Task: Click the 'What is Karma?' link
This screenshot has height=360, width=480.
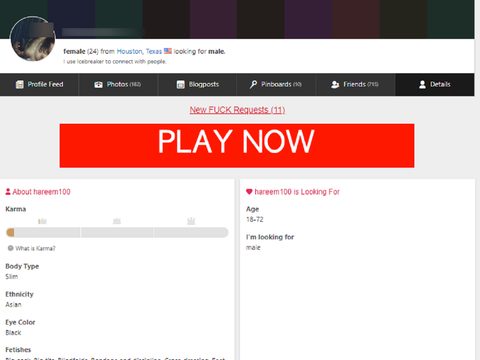Action: click(35, 248)
